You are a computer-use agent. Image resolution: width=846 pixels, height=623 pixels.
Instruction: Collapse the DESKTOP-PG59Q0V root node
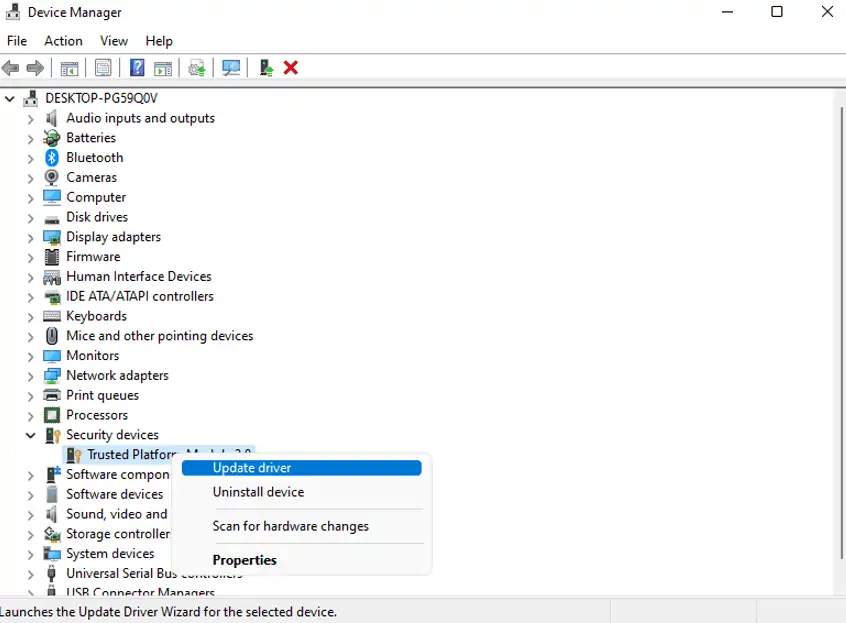coord(10,99)
